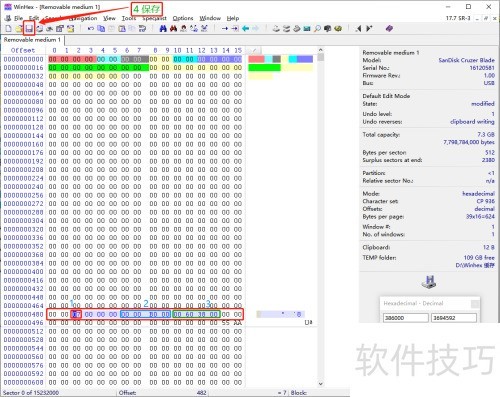Click the magnifying glass toolbar icon
This screenshot has height=397, width=500.
[x=317, y=29]
